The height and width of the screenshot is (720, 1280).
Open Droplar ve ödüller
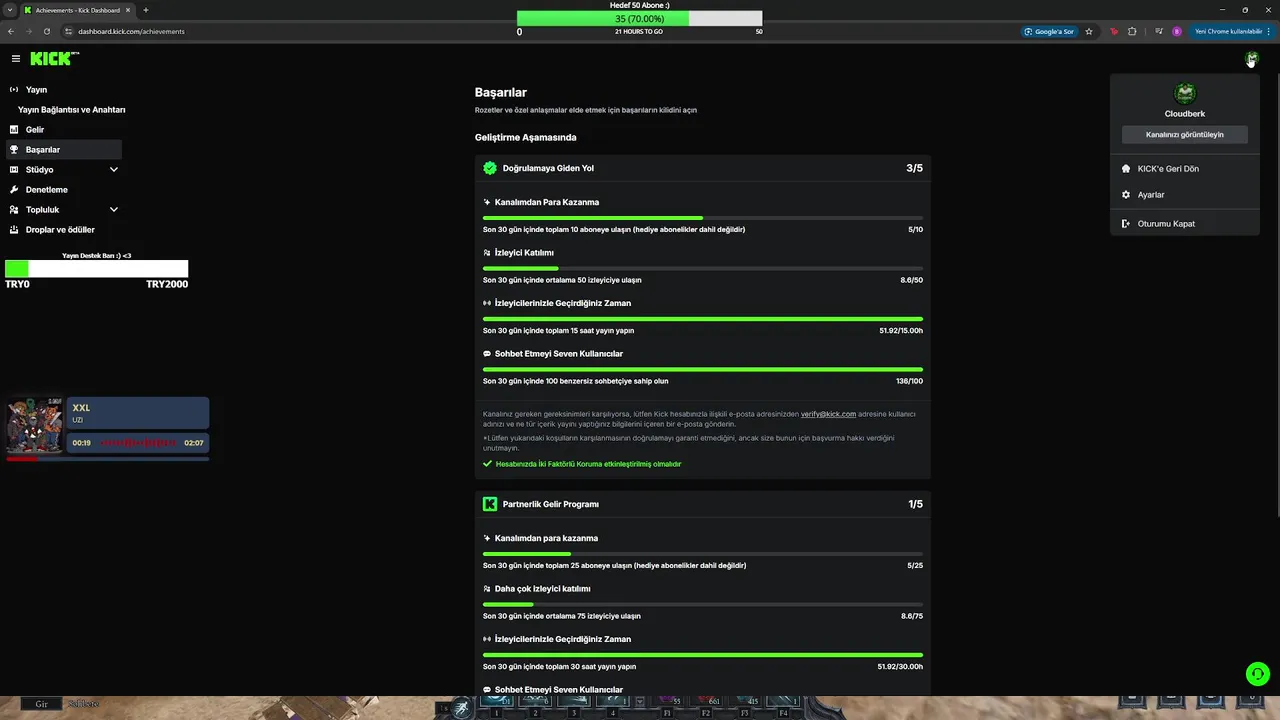click(62, 229)
